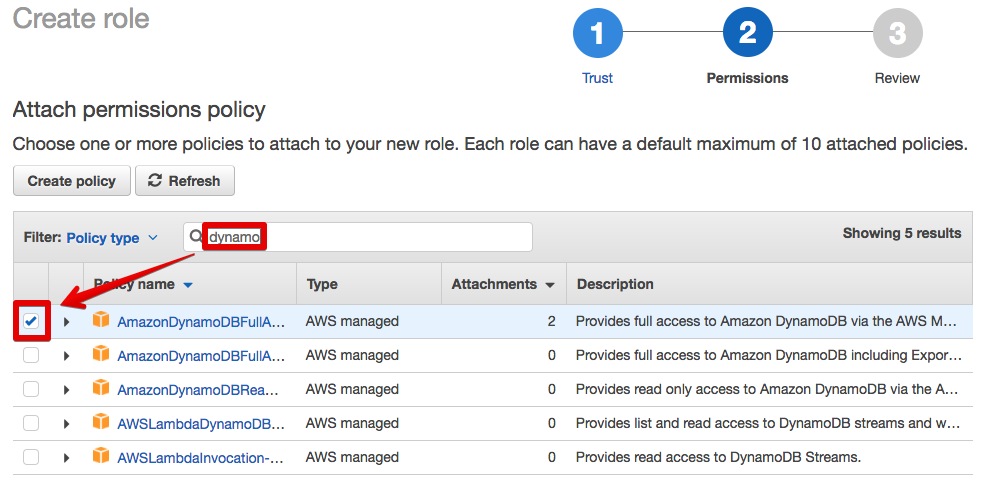Open the AmazonDynamoDBRea… policy link

click(198, 391)
